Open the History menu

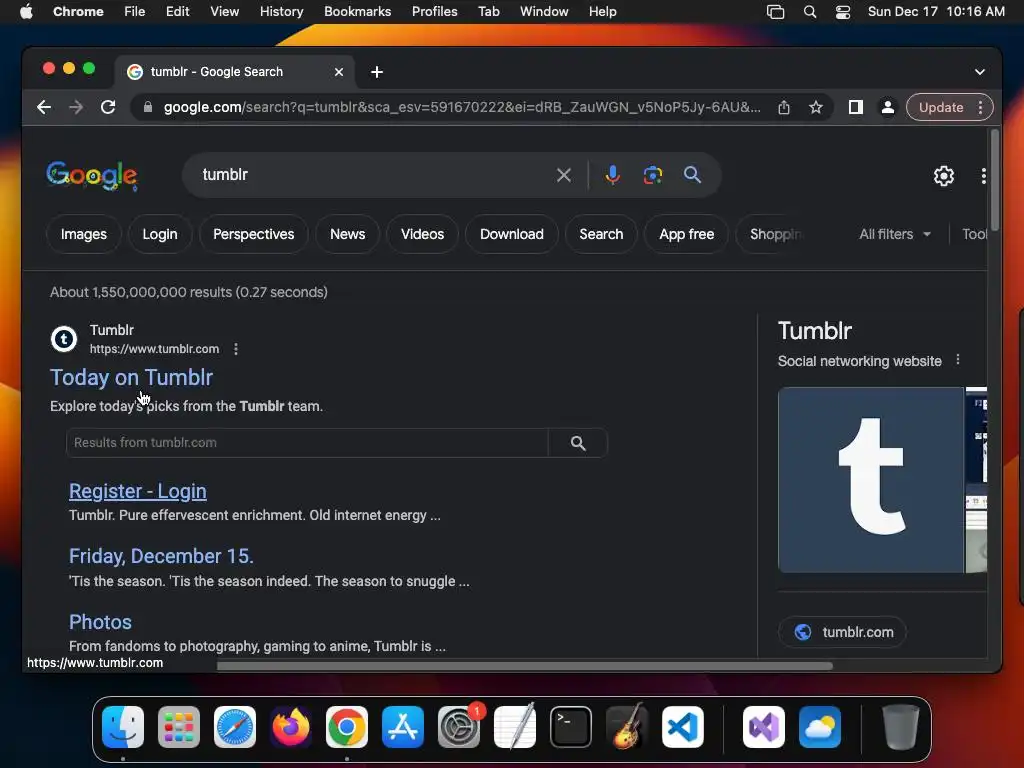coord(281,12)
